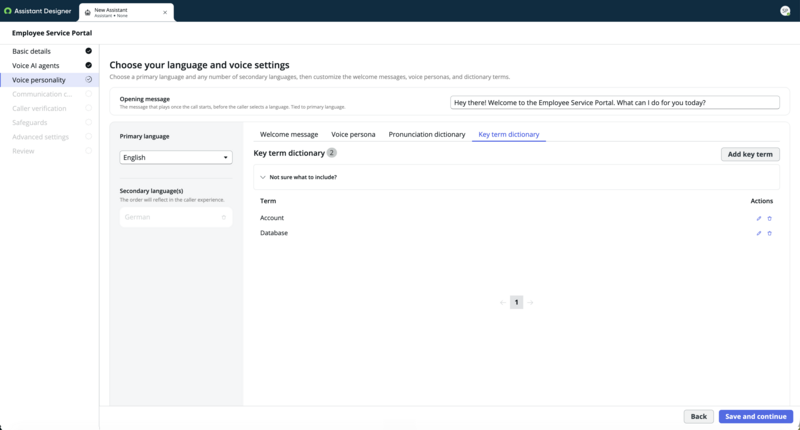This screenshot has width=800, height=430.
Task: Edit the Database key term
Action: [x=759, y=233]
